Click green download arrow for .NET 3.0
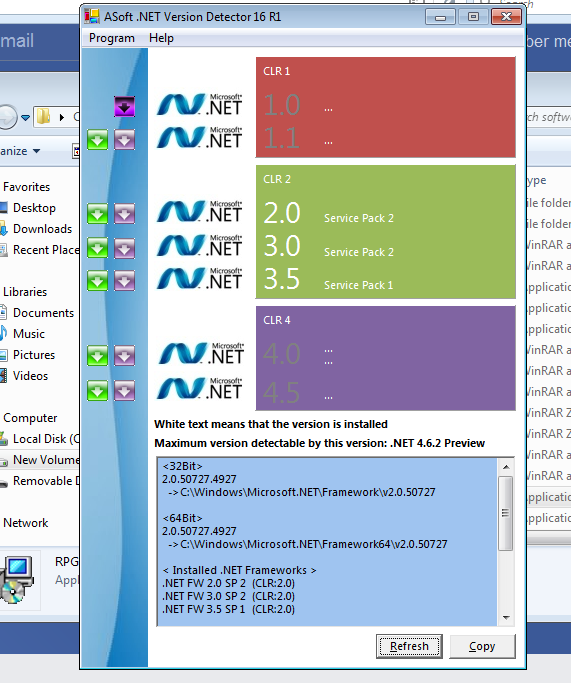Screen dimensions: 571x683 [98, 248]
